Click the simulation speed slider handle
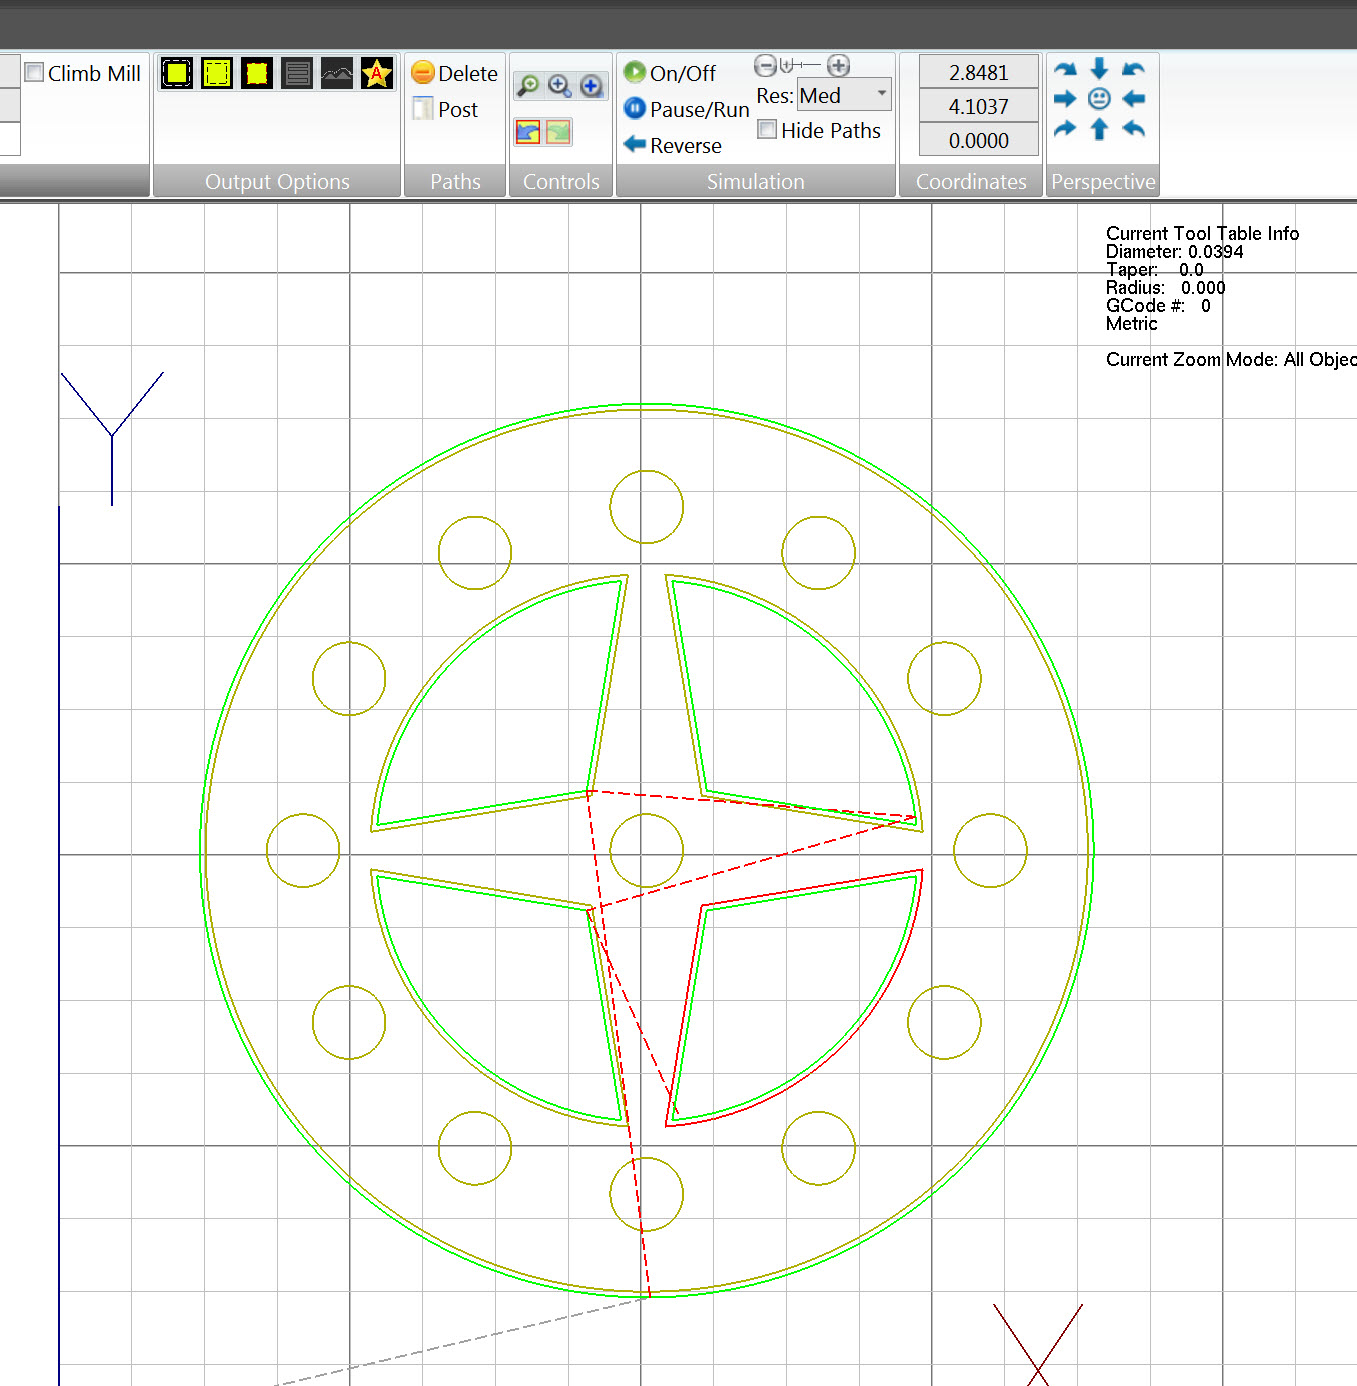This screenshot has height=1386, width=1357. point(787,66)
